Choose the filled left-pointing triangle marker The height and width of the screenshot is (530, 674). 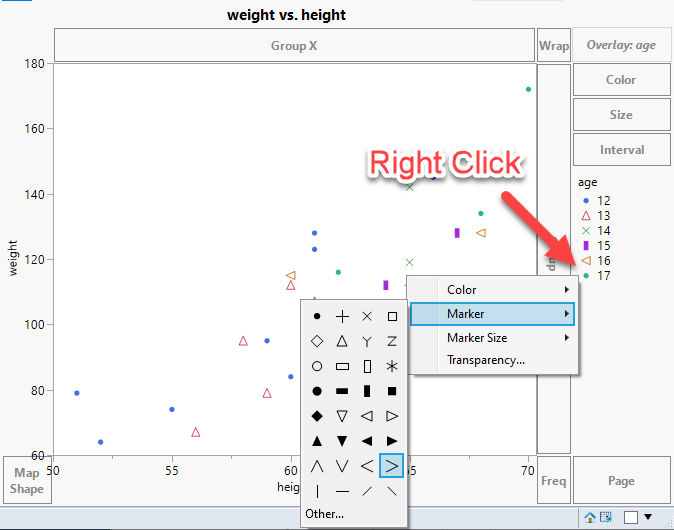tap(367, 441)
